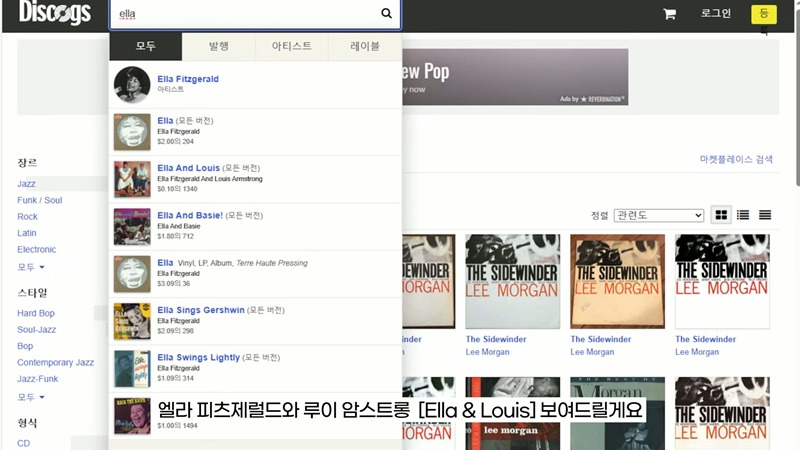Click the yellow register button
800x450 pixels.
click(764, 14)
